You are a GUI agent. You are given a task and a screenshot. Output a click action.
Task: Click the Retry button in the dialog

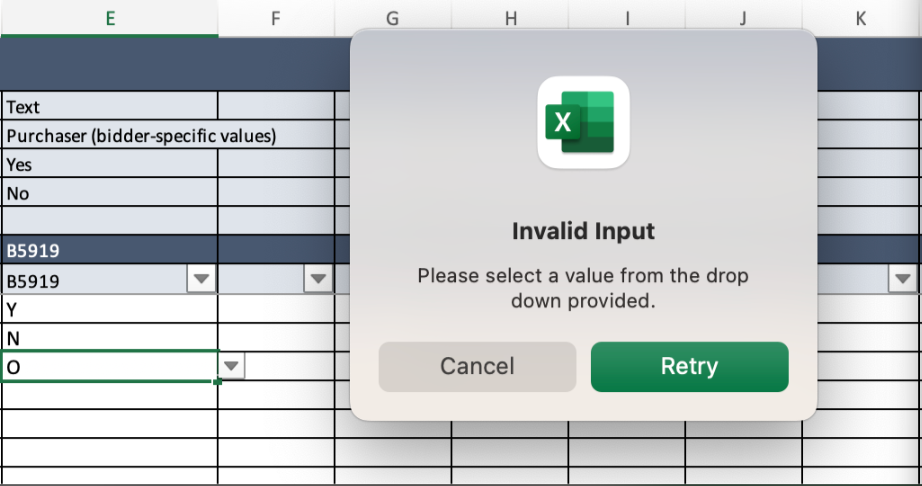(x=689, y=367)
